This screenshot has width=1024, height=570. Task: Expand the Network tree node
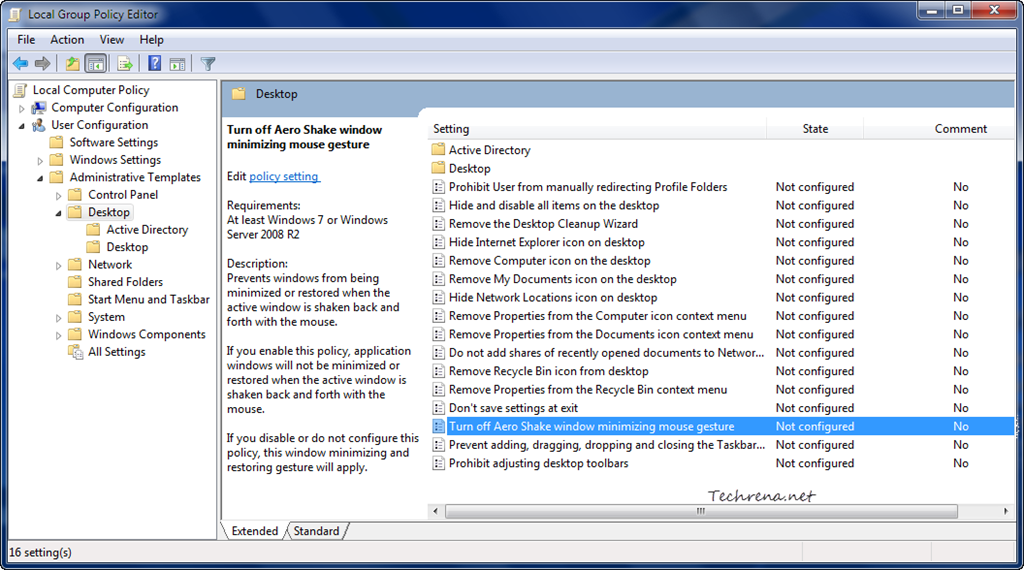(58, 265)
